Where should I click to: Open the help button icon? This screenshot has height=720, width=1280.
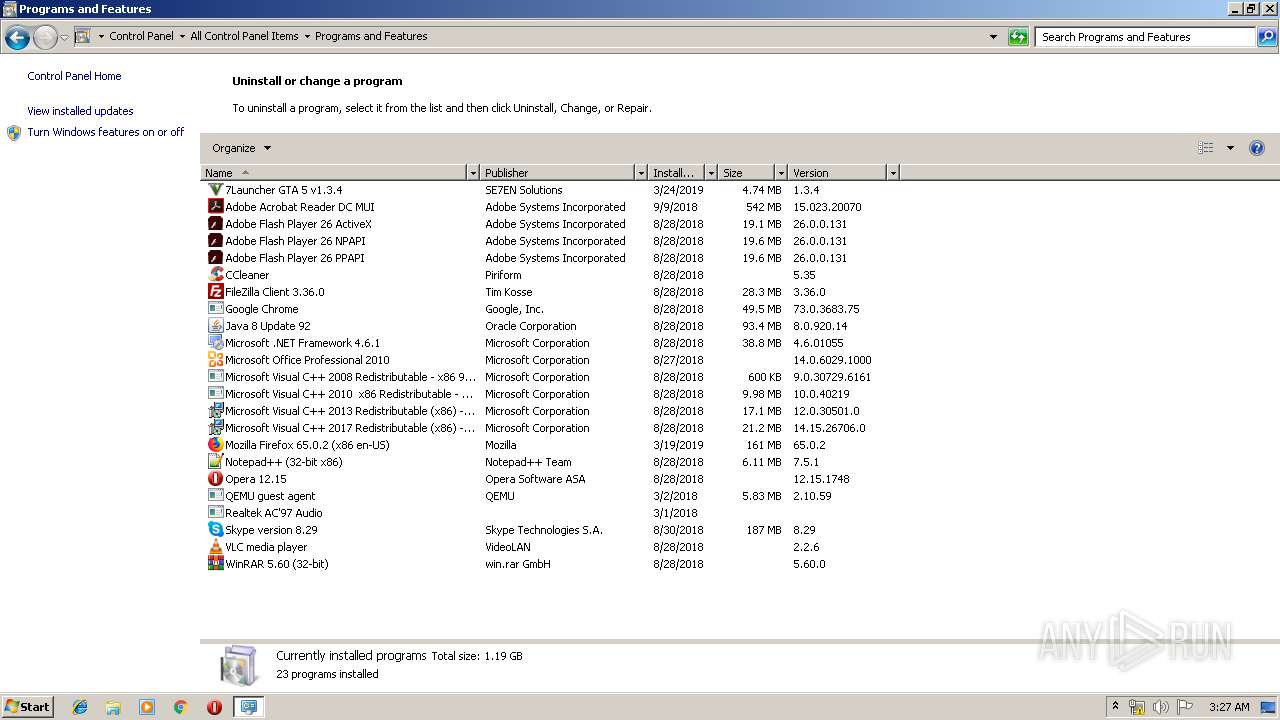pos(1257,148)
